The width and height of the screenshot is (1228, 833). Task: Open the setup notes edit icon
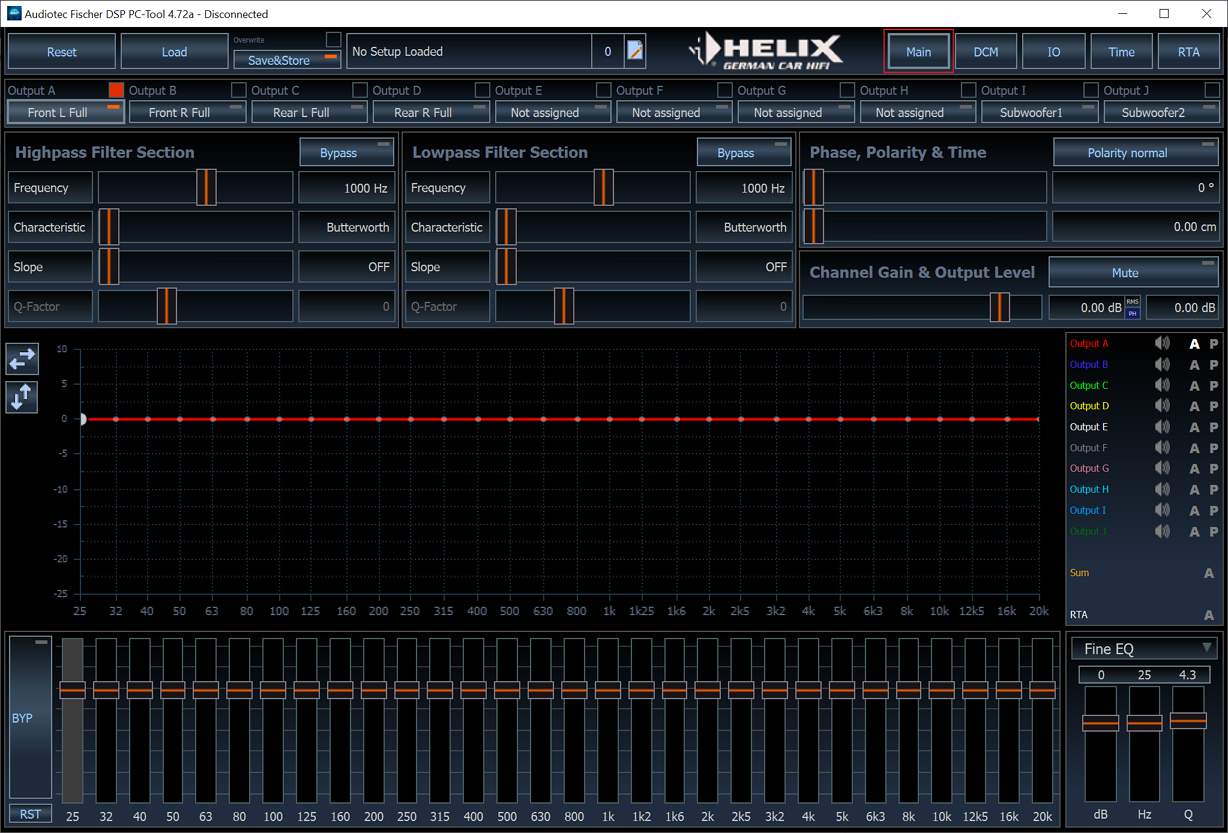point(635,51)
